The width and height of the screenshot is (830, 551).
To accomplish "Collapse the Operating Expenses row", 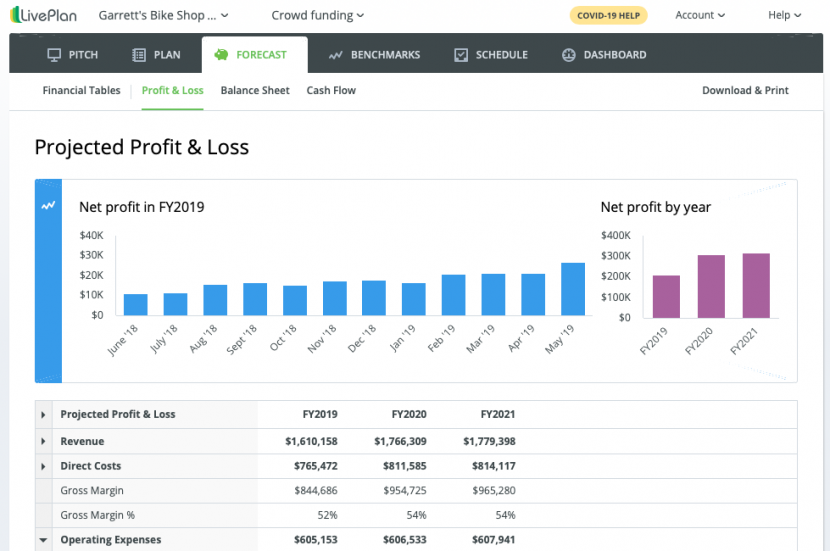I will 43,540.
